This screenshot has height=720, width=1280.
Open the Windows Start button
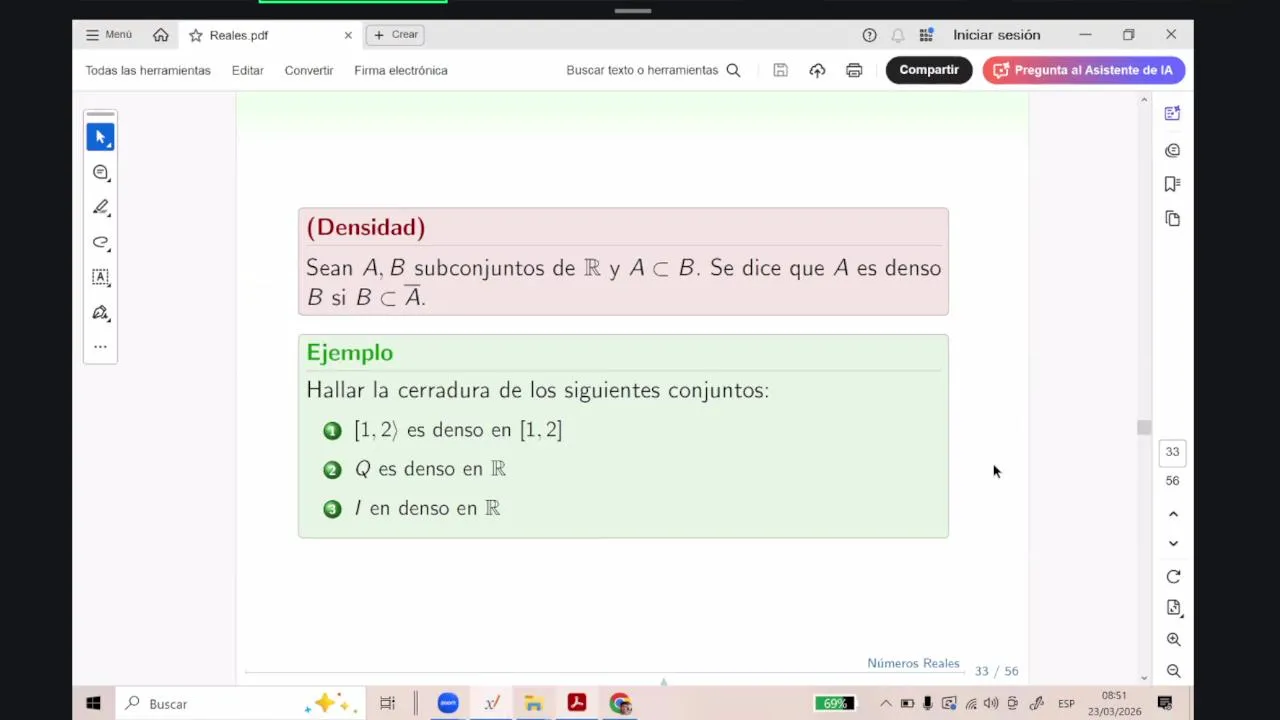93,704
